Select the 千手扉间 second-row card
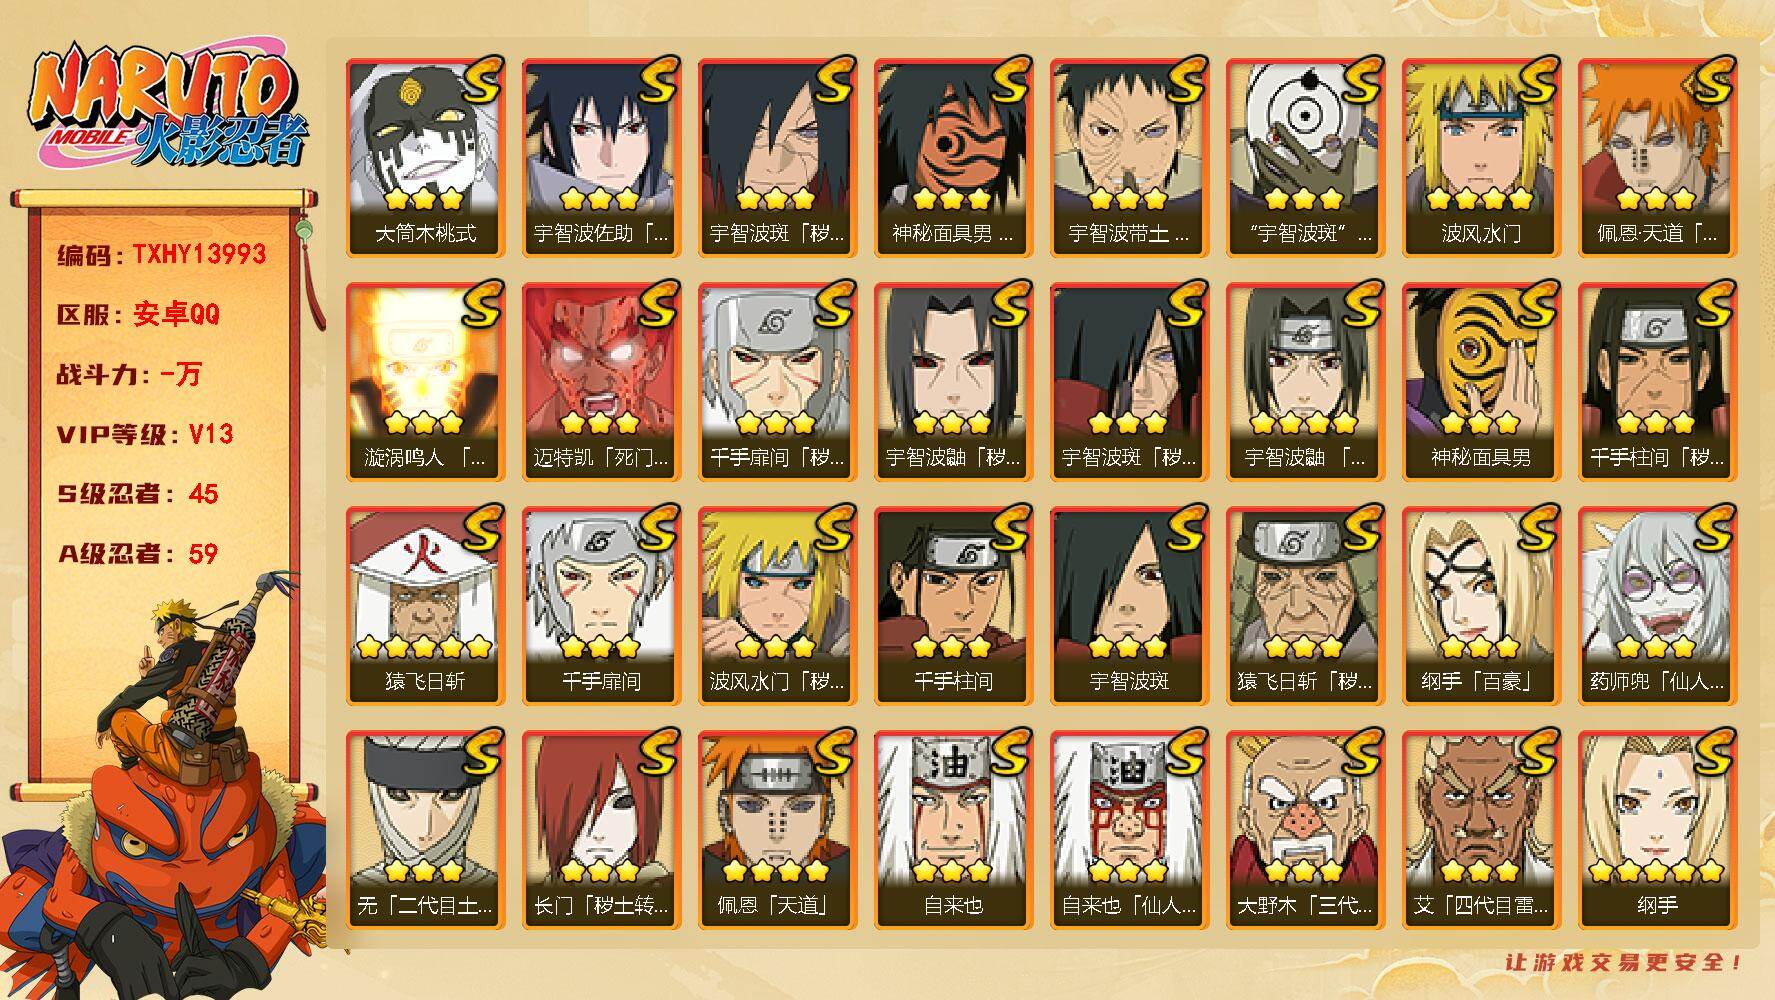Viewport: 1775px width, 1000px height. (x=777, y=382)
